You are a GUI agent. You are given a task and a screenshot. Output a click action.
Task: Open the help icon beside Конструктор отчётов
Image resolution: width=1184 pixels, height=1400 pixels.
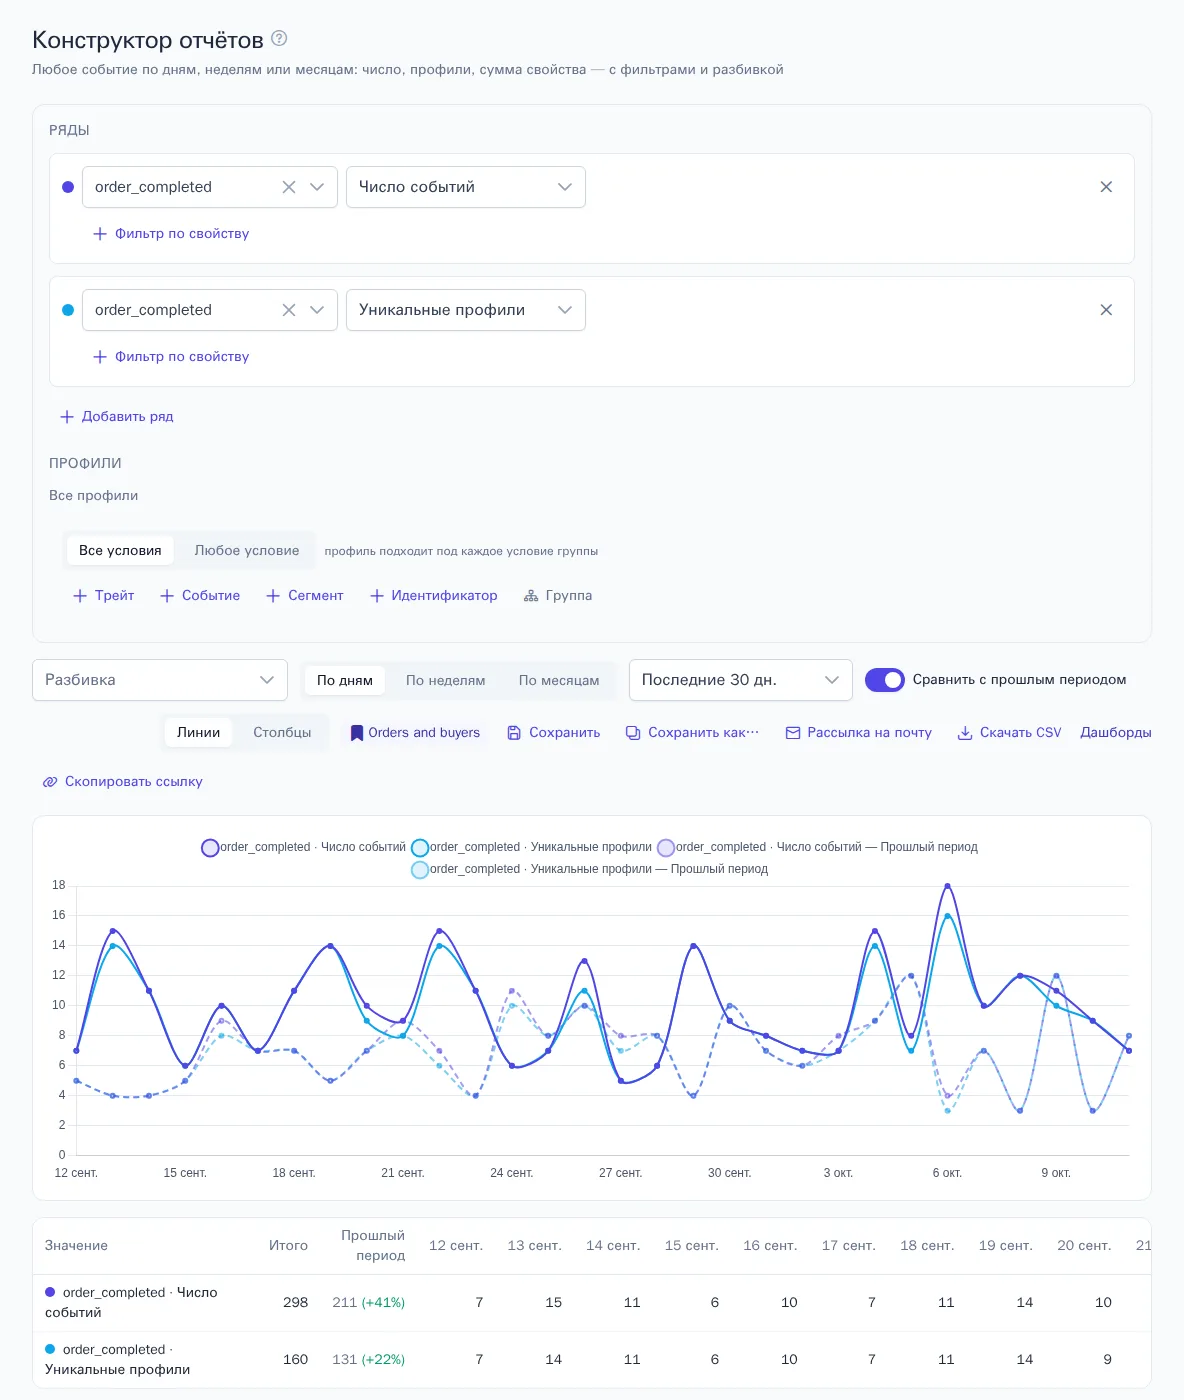click(280, 39)
